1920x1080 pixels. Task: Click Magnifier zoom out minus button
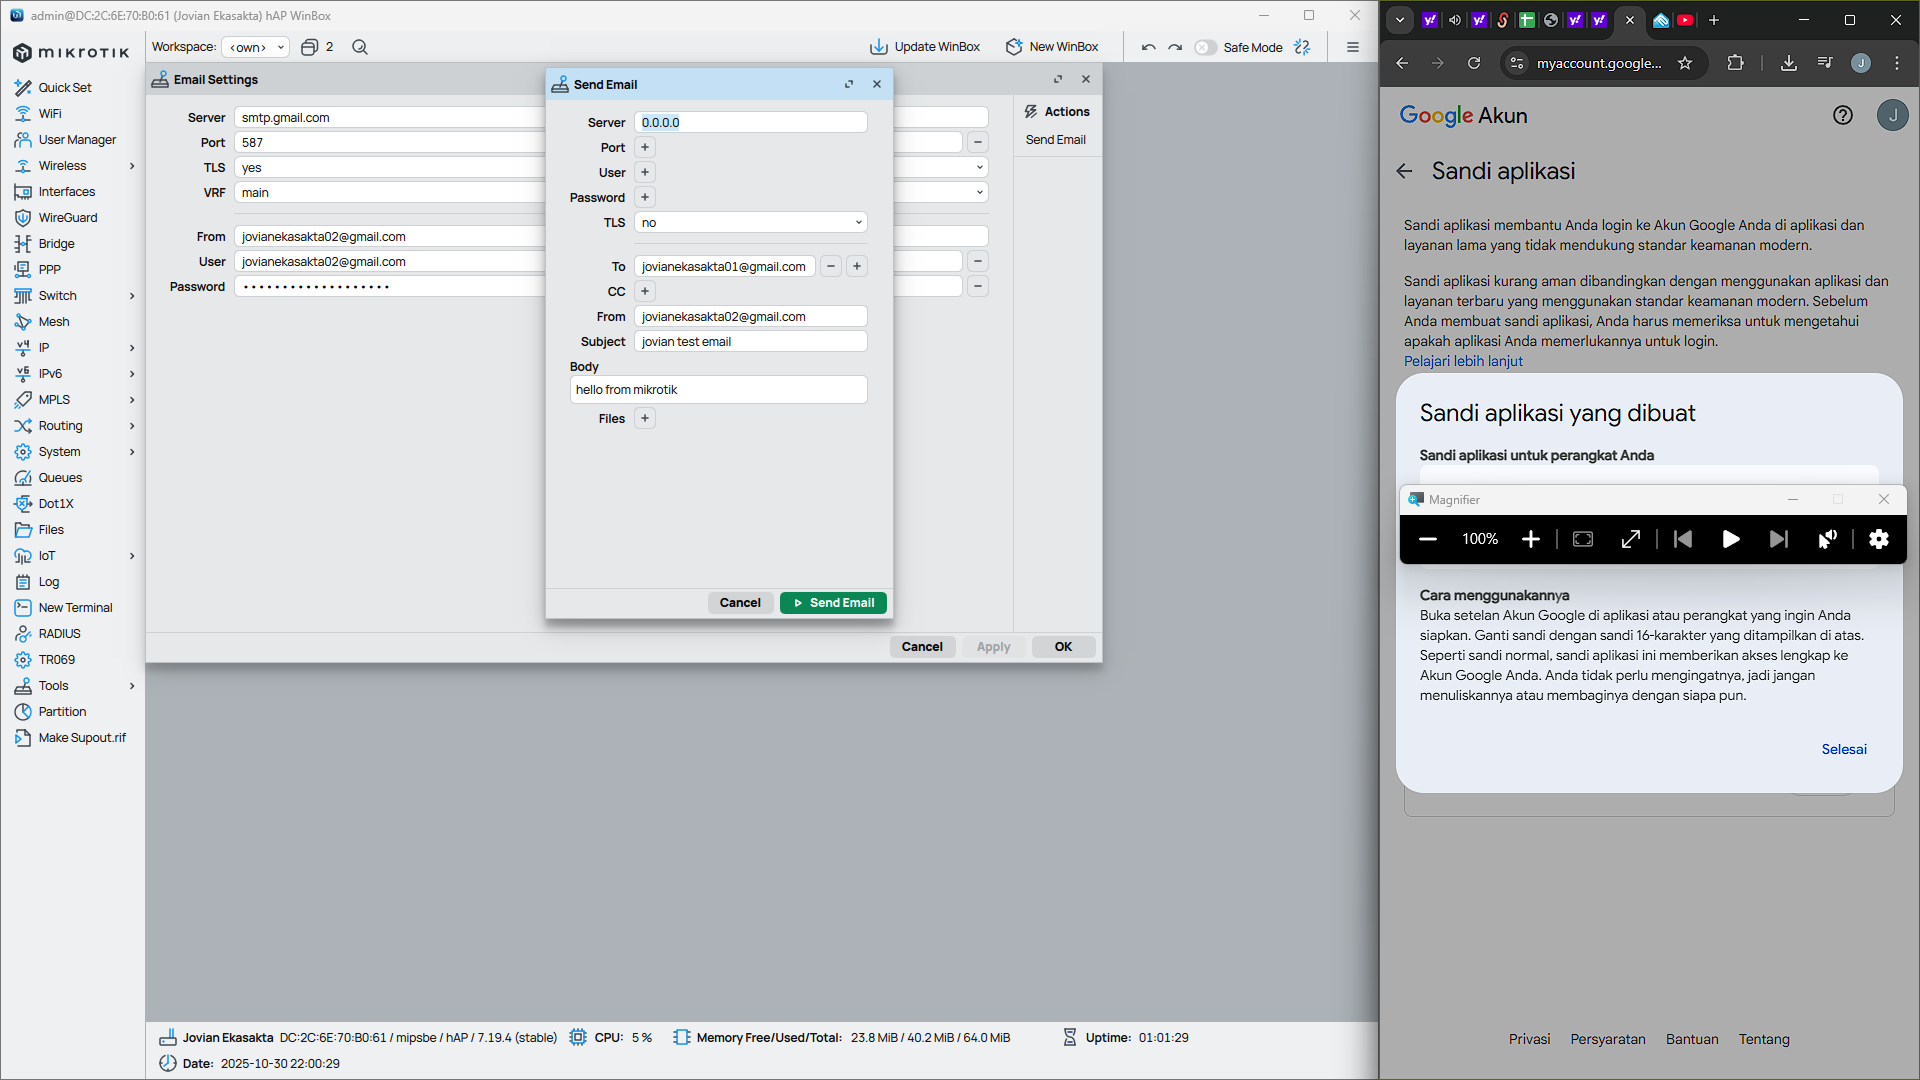coord(1428,539)
